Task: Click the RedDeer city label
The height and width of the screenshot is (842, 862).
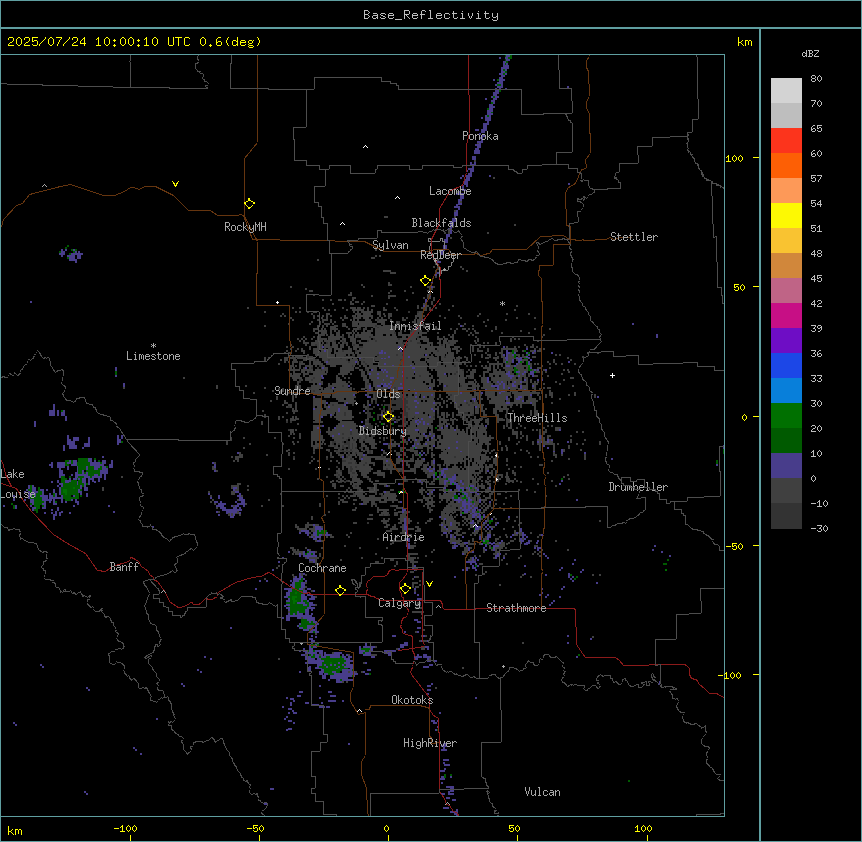Action: click(440, 255)
